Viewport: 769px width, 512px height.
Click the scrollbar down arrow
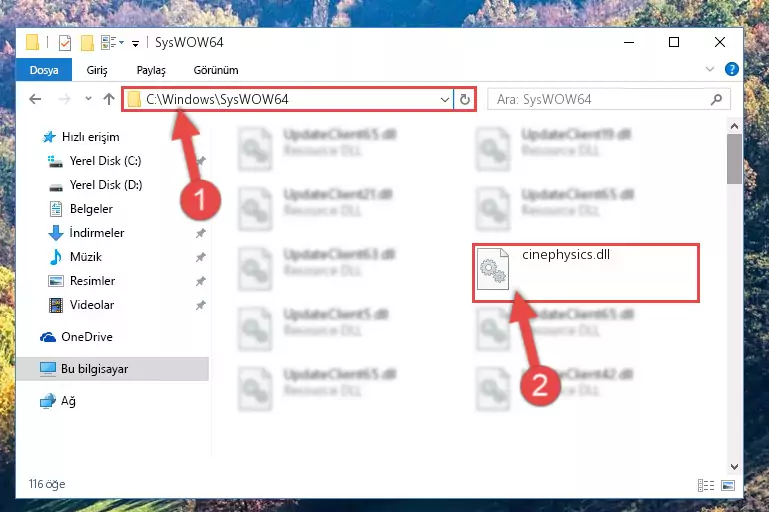(x=734, y=466)
